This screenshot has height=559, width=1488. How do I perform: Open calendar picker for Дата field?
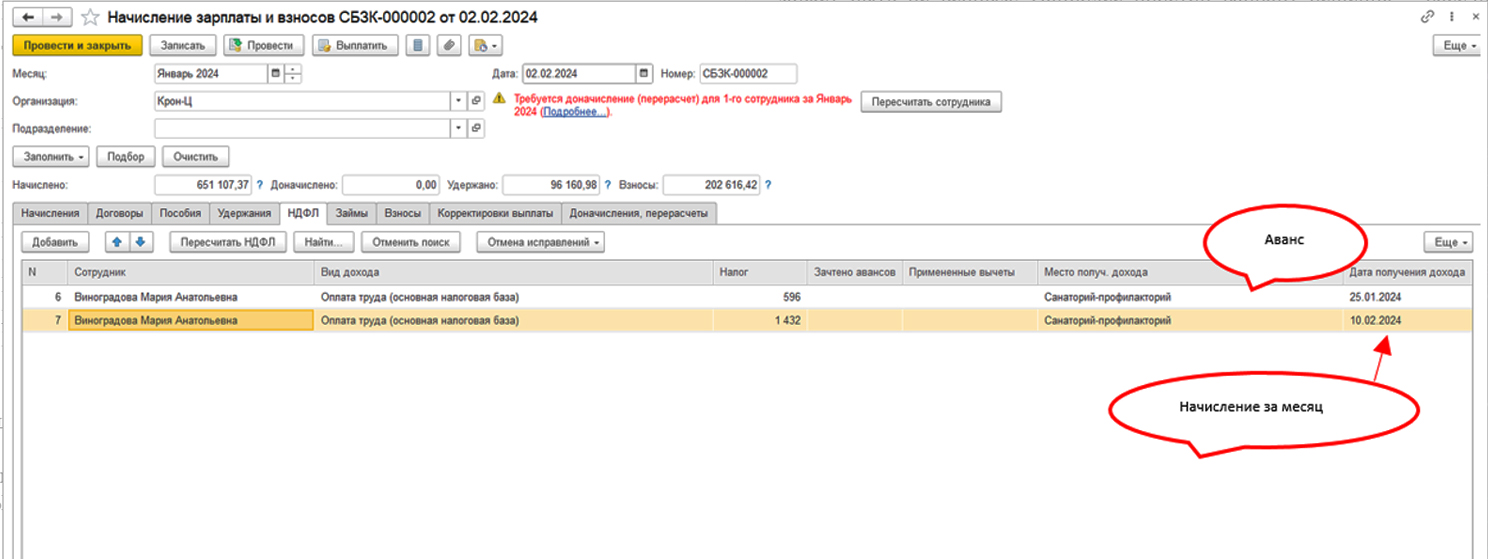tap(644, 73)
